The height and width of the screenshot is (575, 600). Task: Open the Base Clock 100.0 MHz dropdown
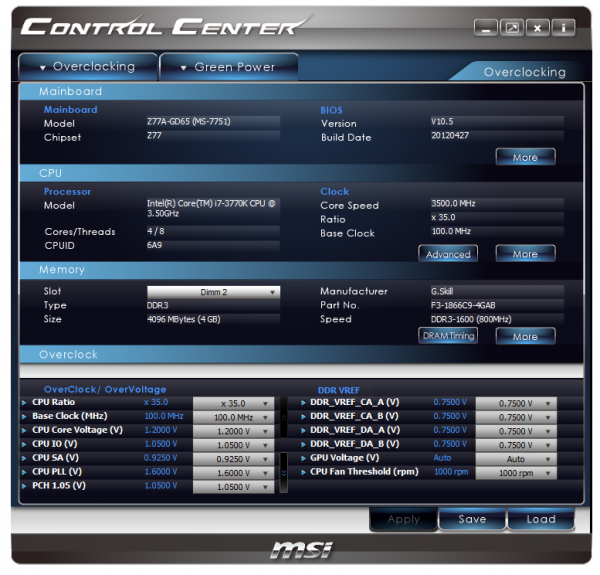click(233, 417)
